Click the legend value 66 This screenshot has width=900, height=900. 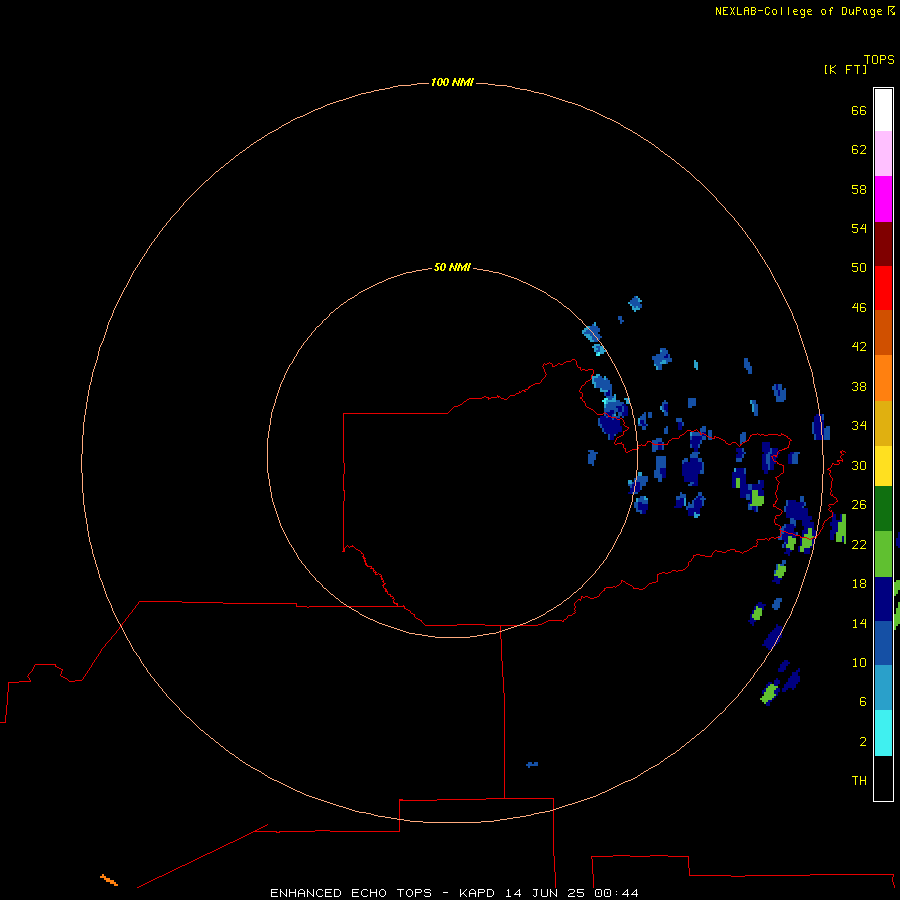click(859, 110)
